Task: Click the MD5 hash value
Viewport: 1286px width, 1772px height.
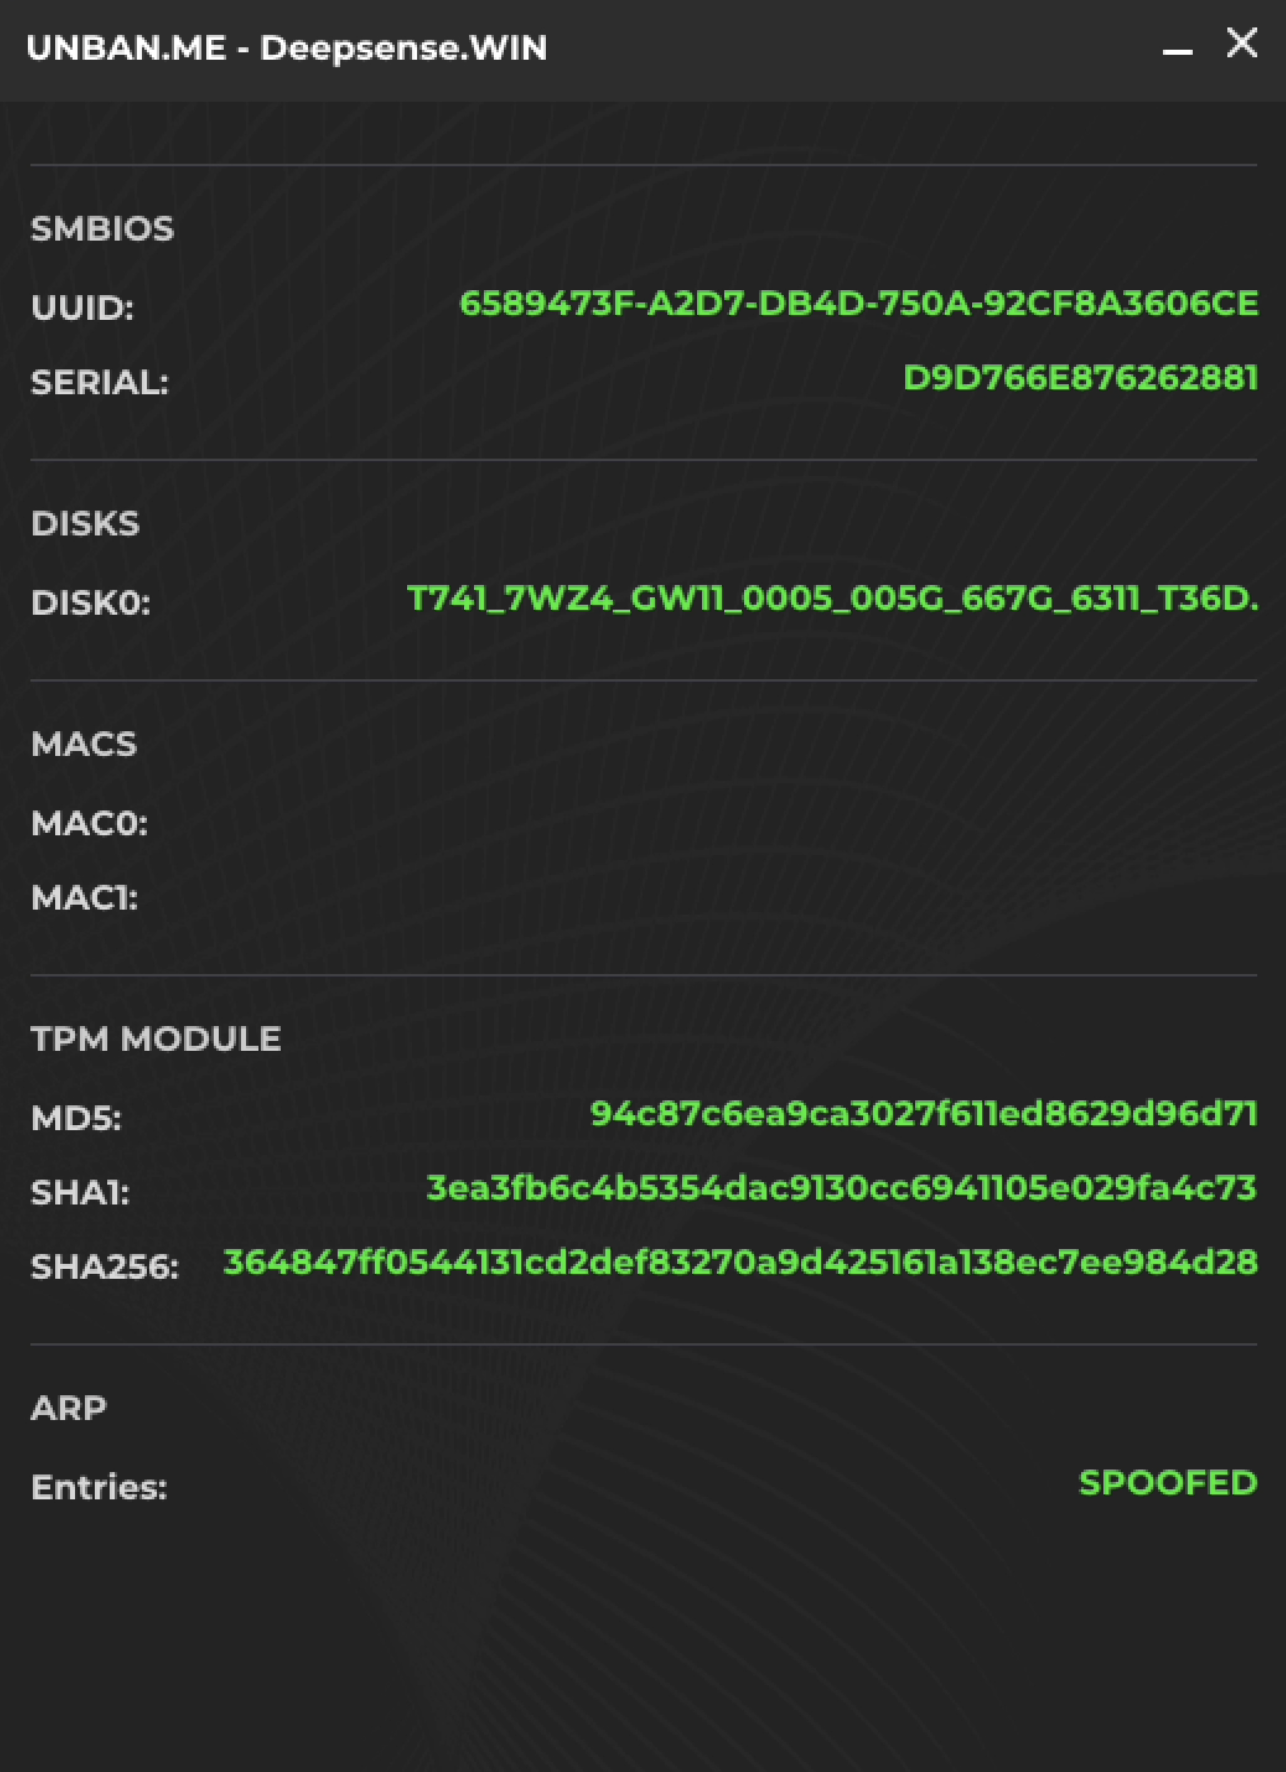Action: click(924, 1116)
